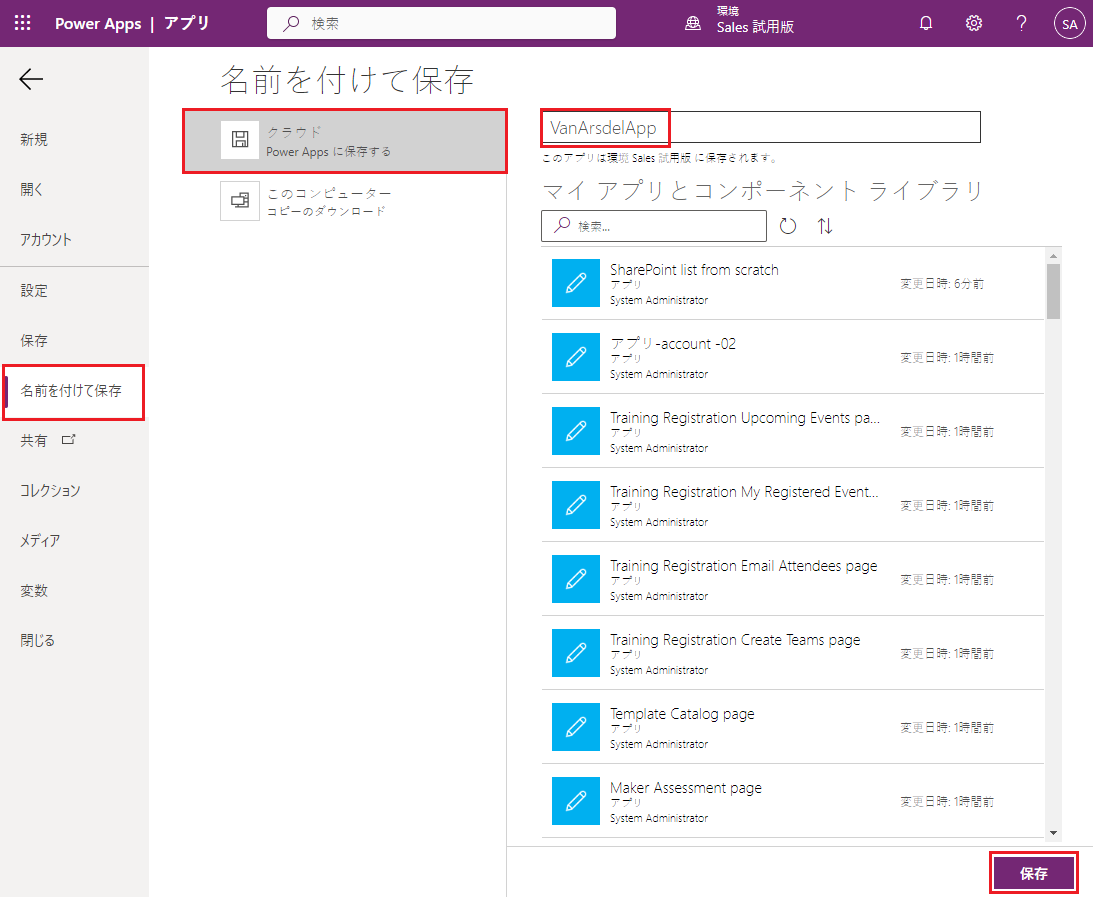The width and height of the screenshot is (1093, 897).
Task: Select 閉じる in the left menu
Action: pyautogui.click(x=37, y=641)
